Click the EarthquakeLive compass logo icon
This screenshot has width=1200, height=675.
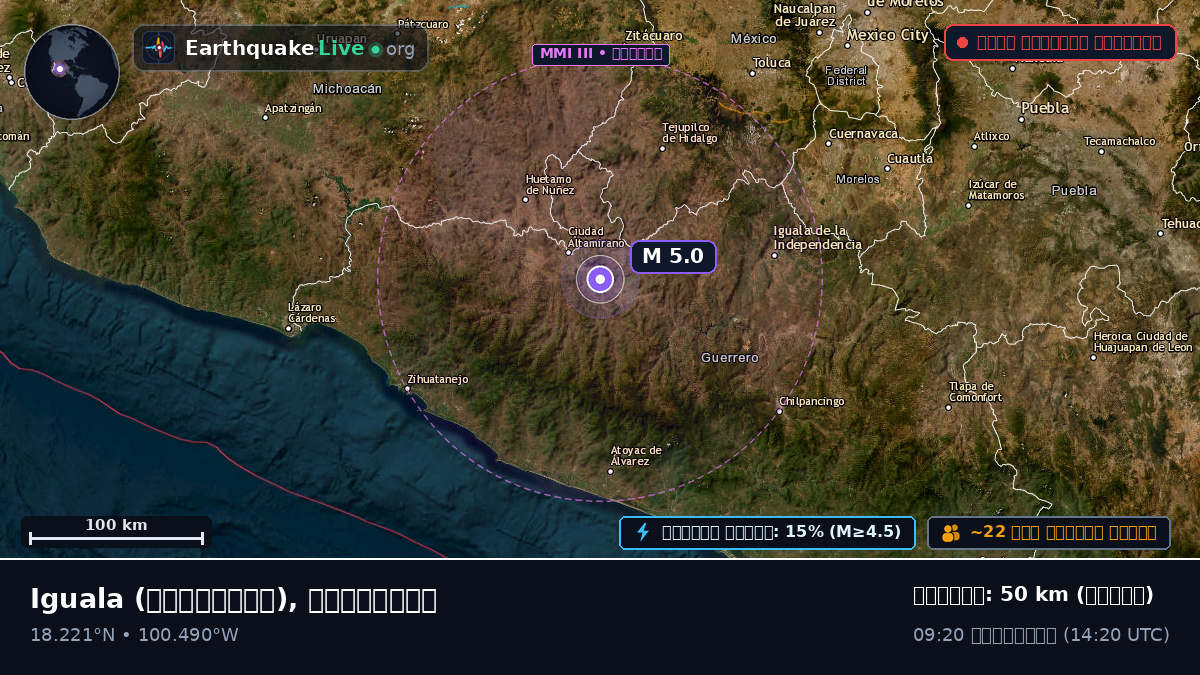click(158, 47)
